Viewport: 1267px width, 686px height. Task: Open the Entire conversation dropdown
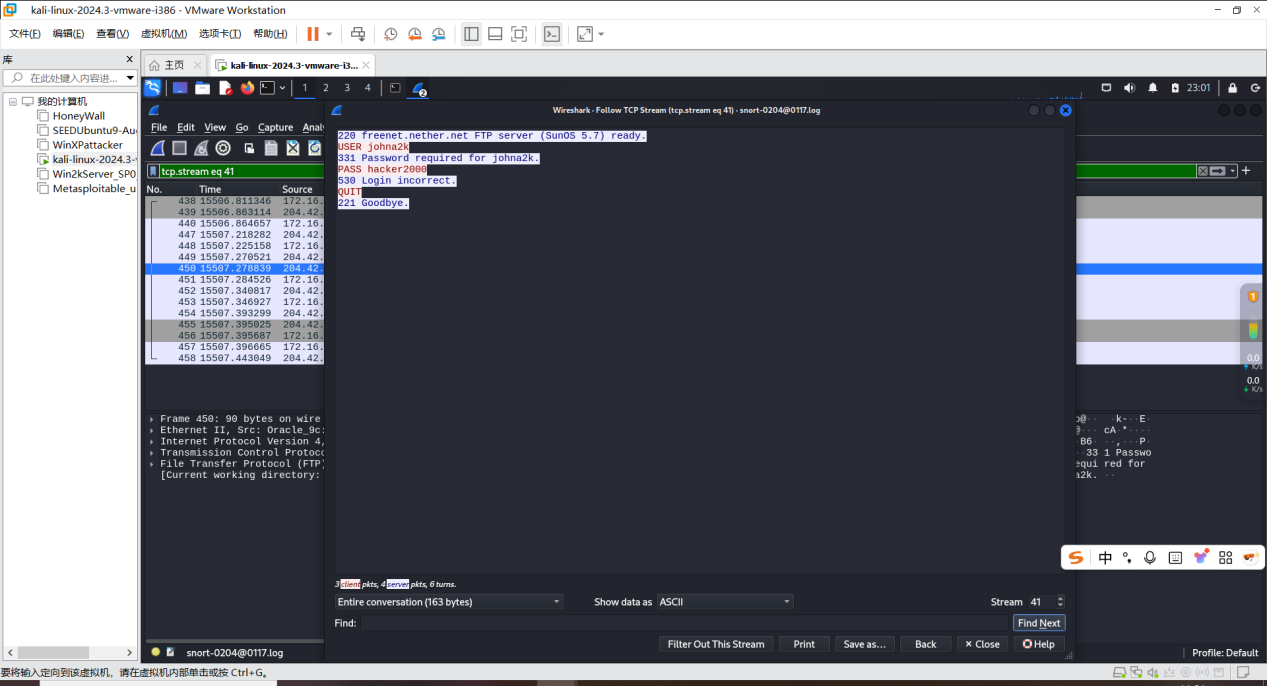tap(449, 602)
